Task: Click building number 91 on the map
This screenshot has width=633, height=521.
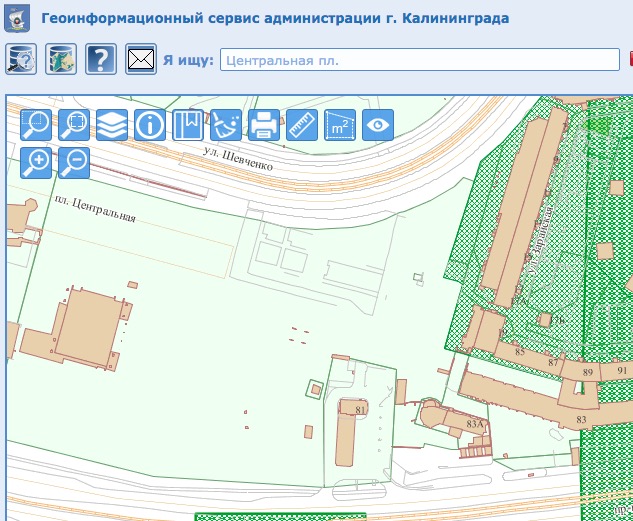Action: click(x=622, y=370)
